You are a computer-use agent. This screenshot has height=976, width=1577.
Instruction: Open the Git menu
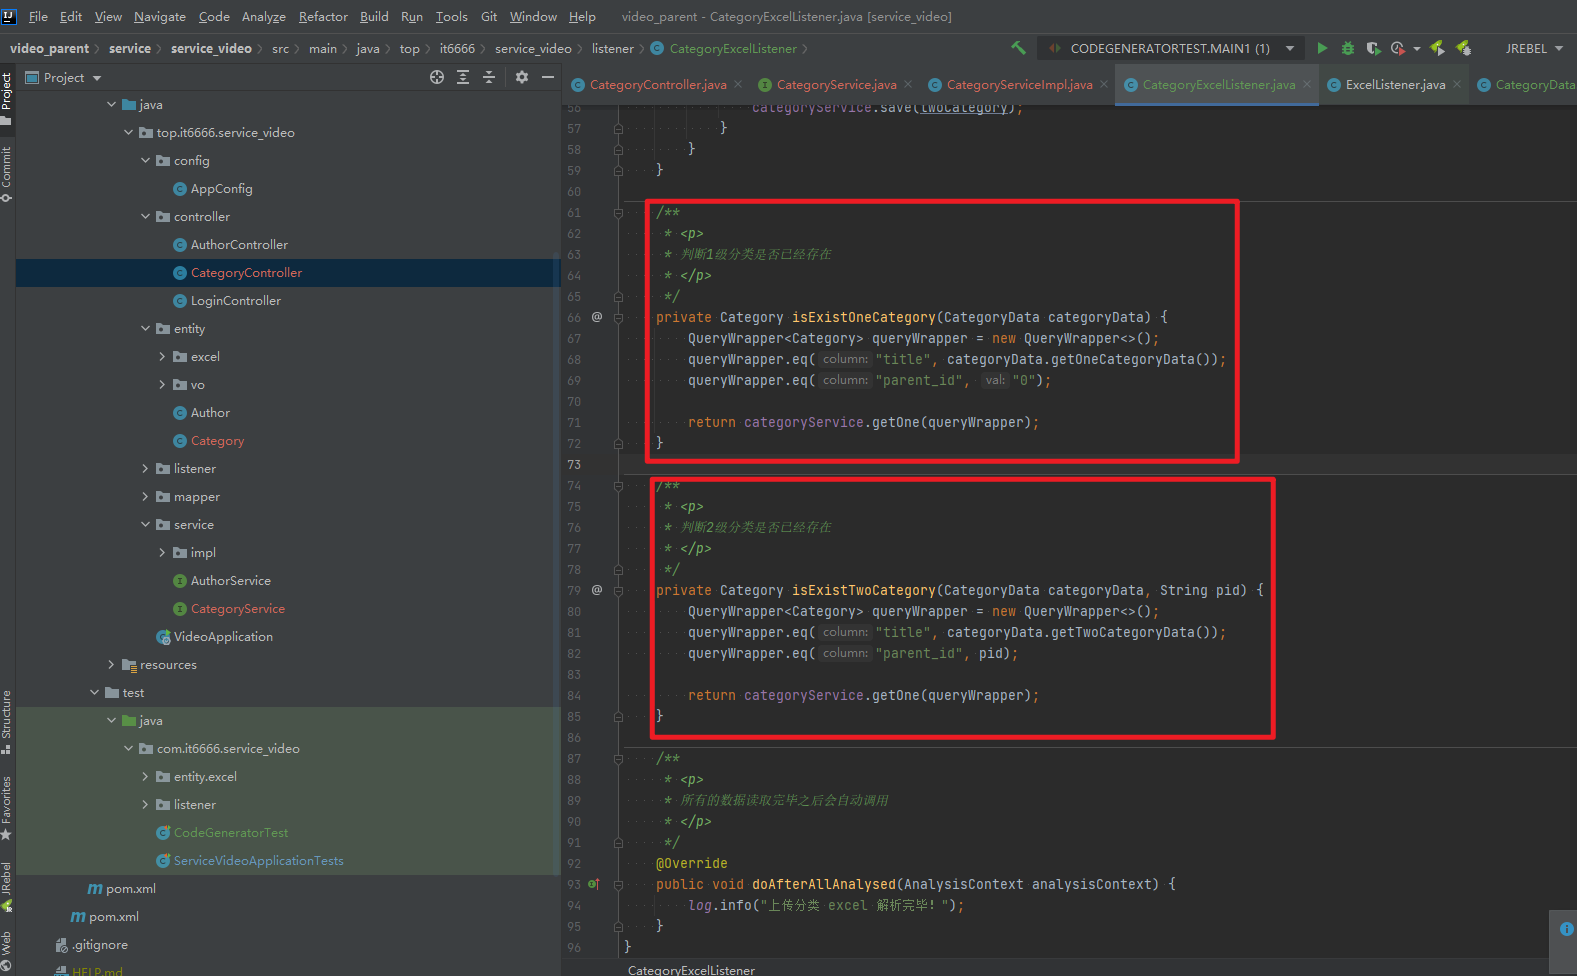[x=489, y=16]
